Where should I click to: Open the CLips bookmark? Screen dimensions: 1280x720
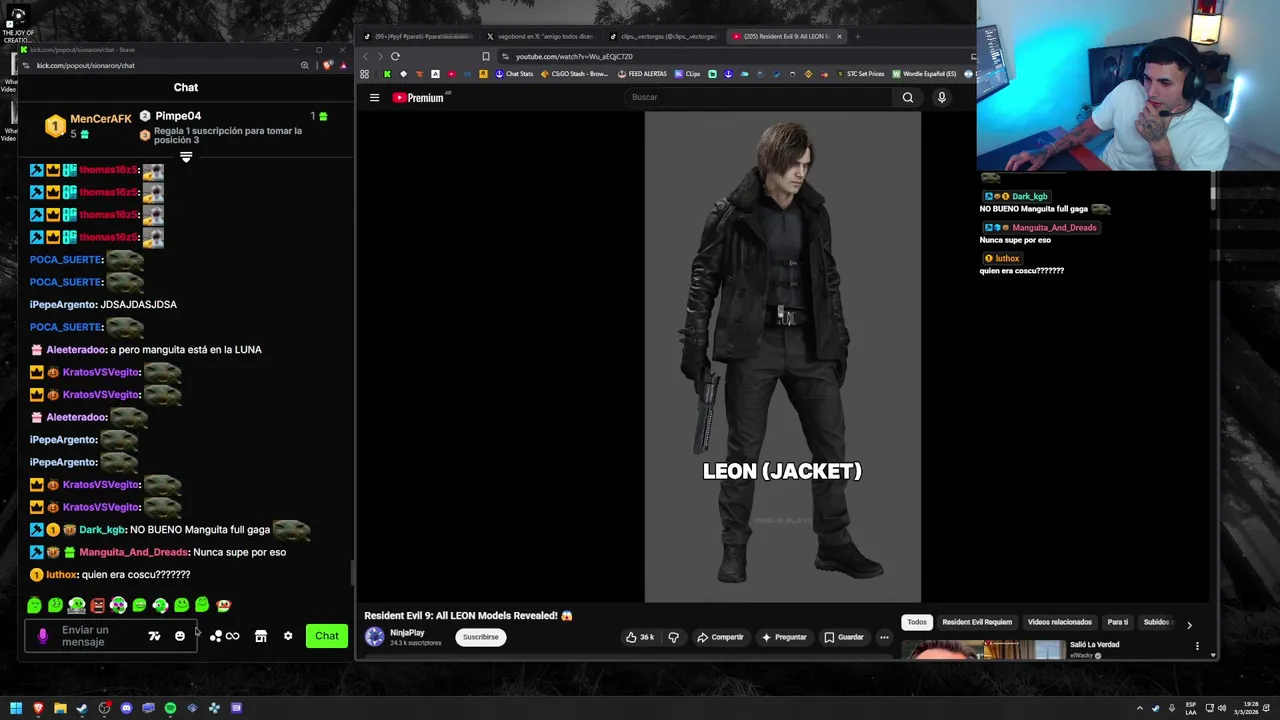click(687, 74)
